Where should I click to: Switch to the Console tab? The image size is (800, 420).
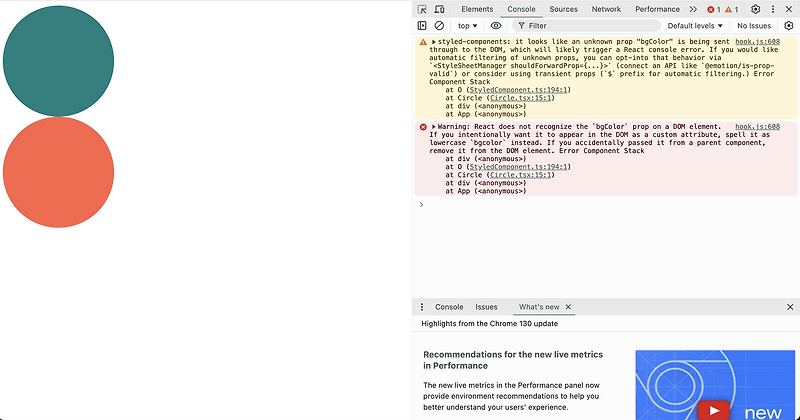coord(521,9)
